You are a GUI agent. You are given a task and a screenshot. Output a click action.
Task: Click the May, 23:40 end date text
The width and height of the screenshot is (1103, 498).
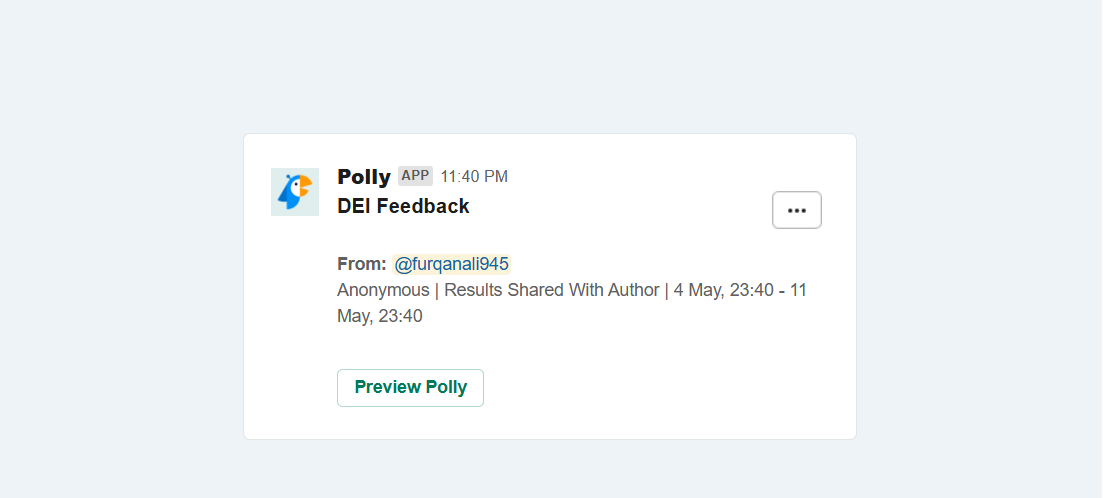point(380,317)
